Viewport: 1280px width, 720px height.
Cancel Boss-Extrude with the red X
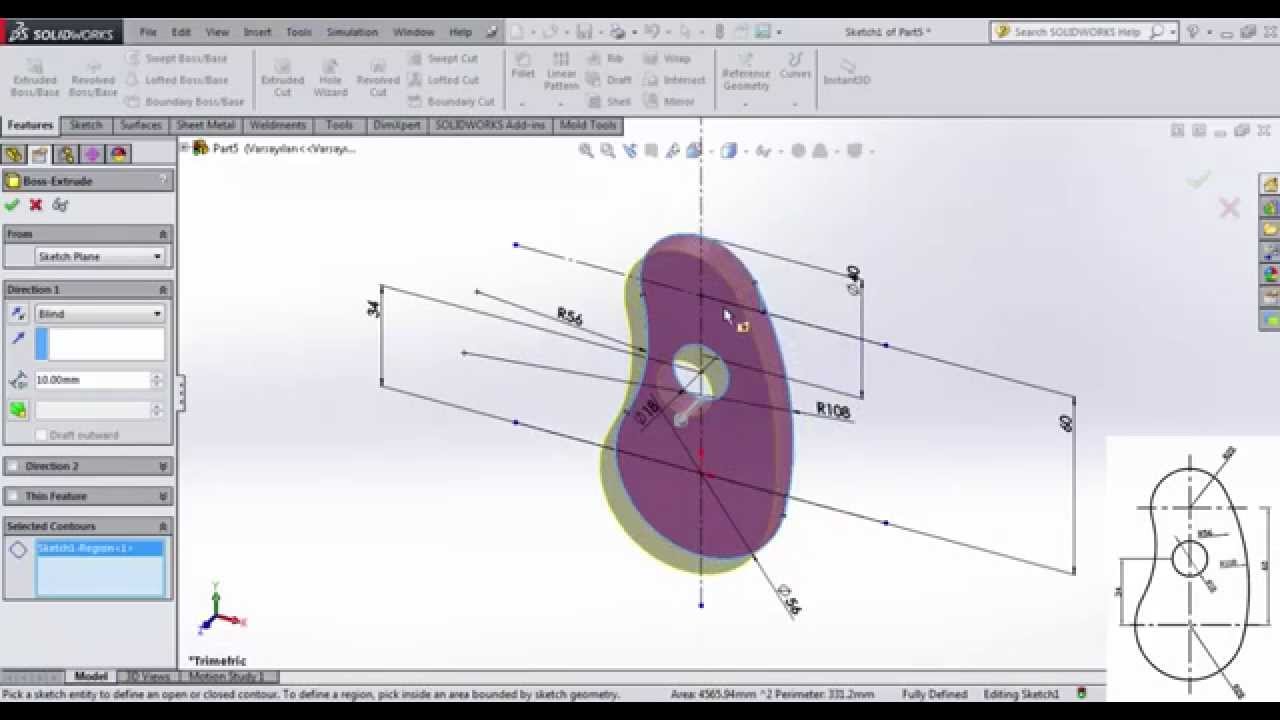pyautogui.click(x=36, y=205)
